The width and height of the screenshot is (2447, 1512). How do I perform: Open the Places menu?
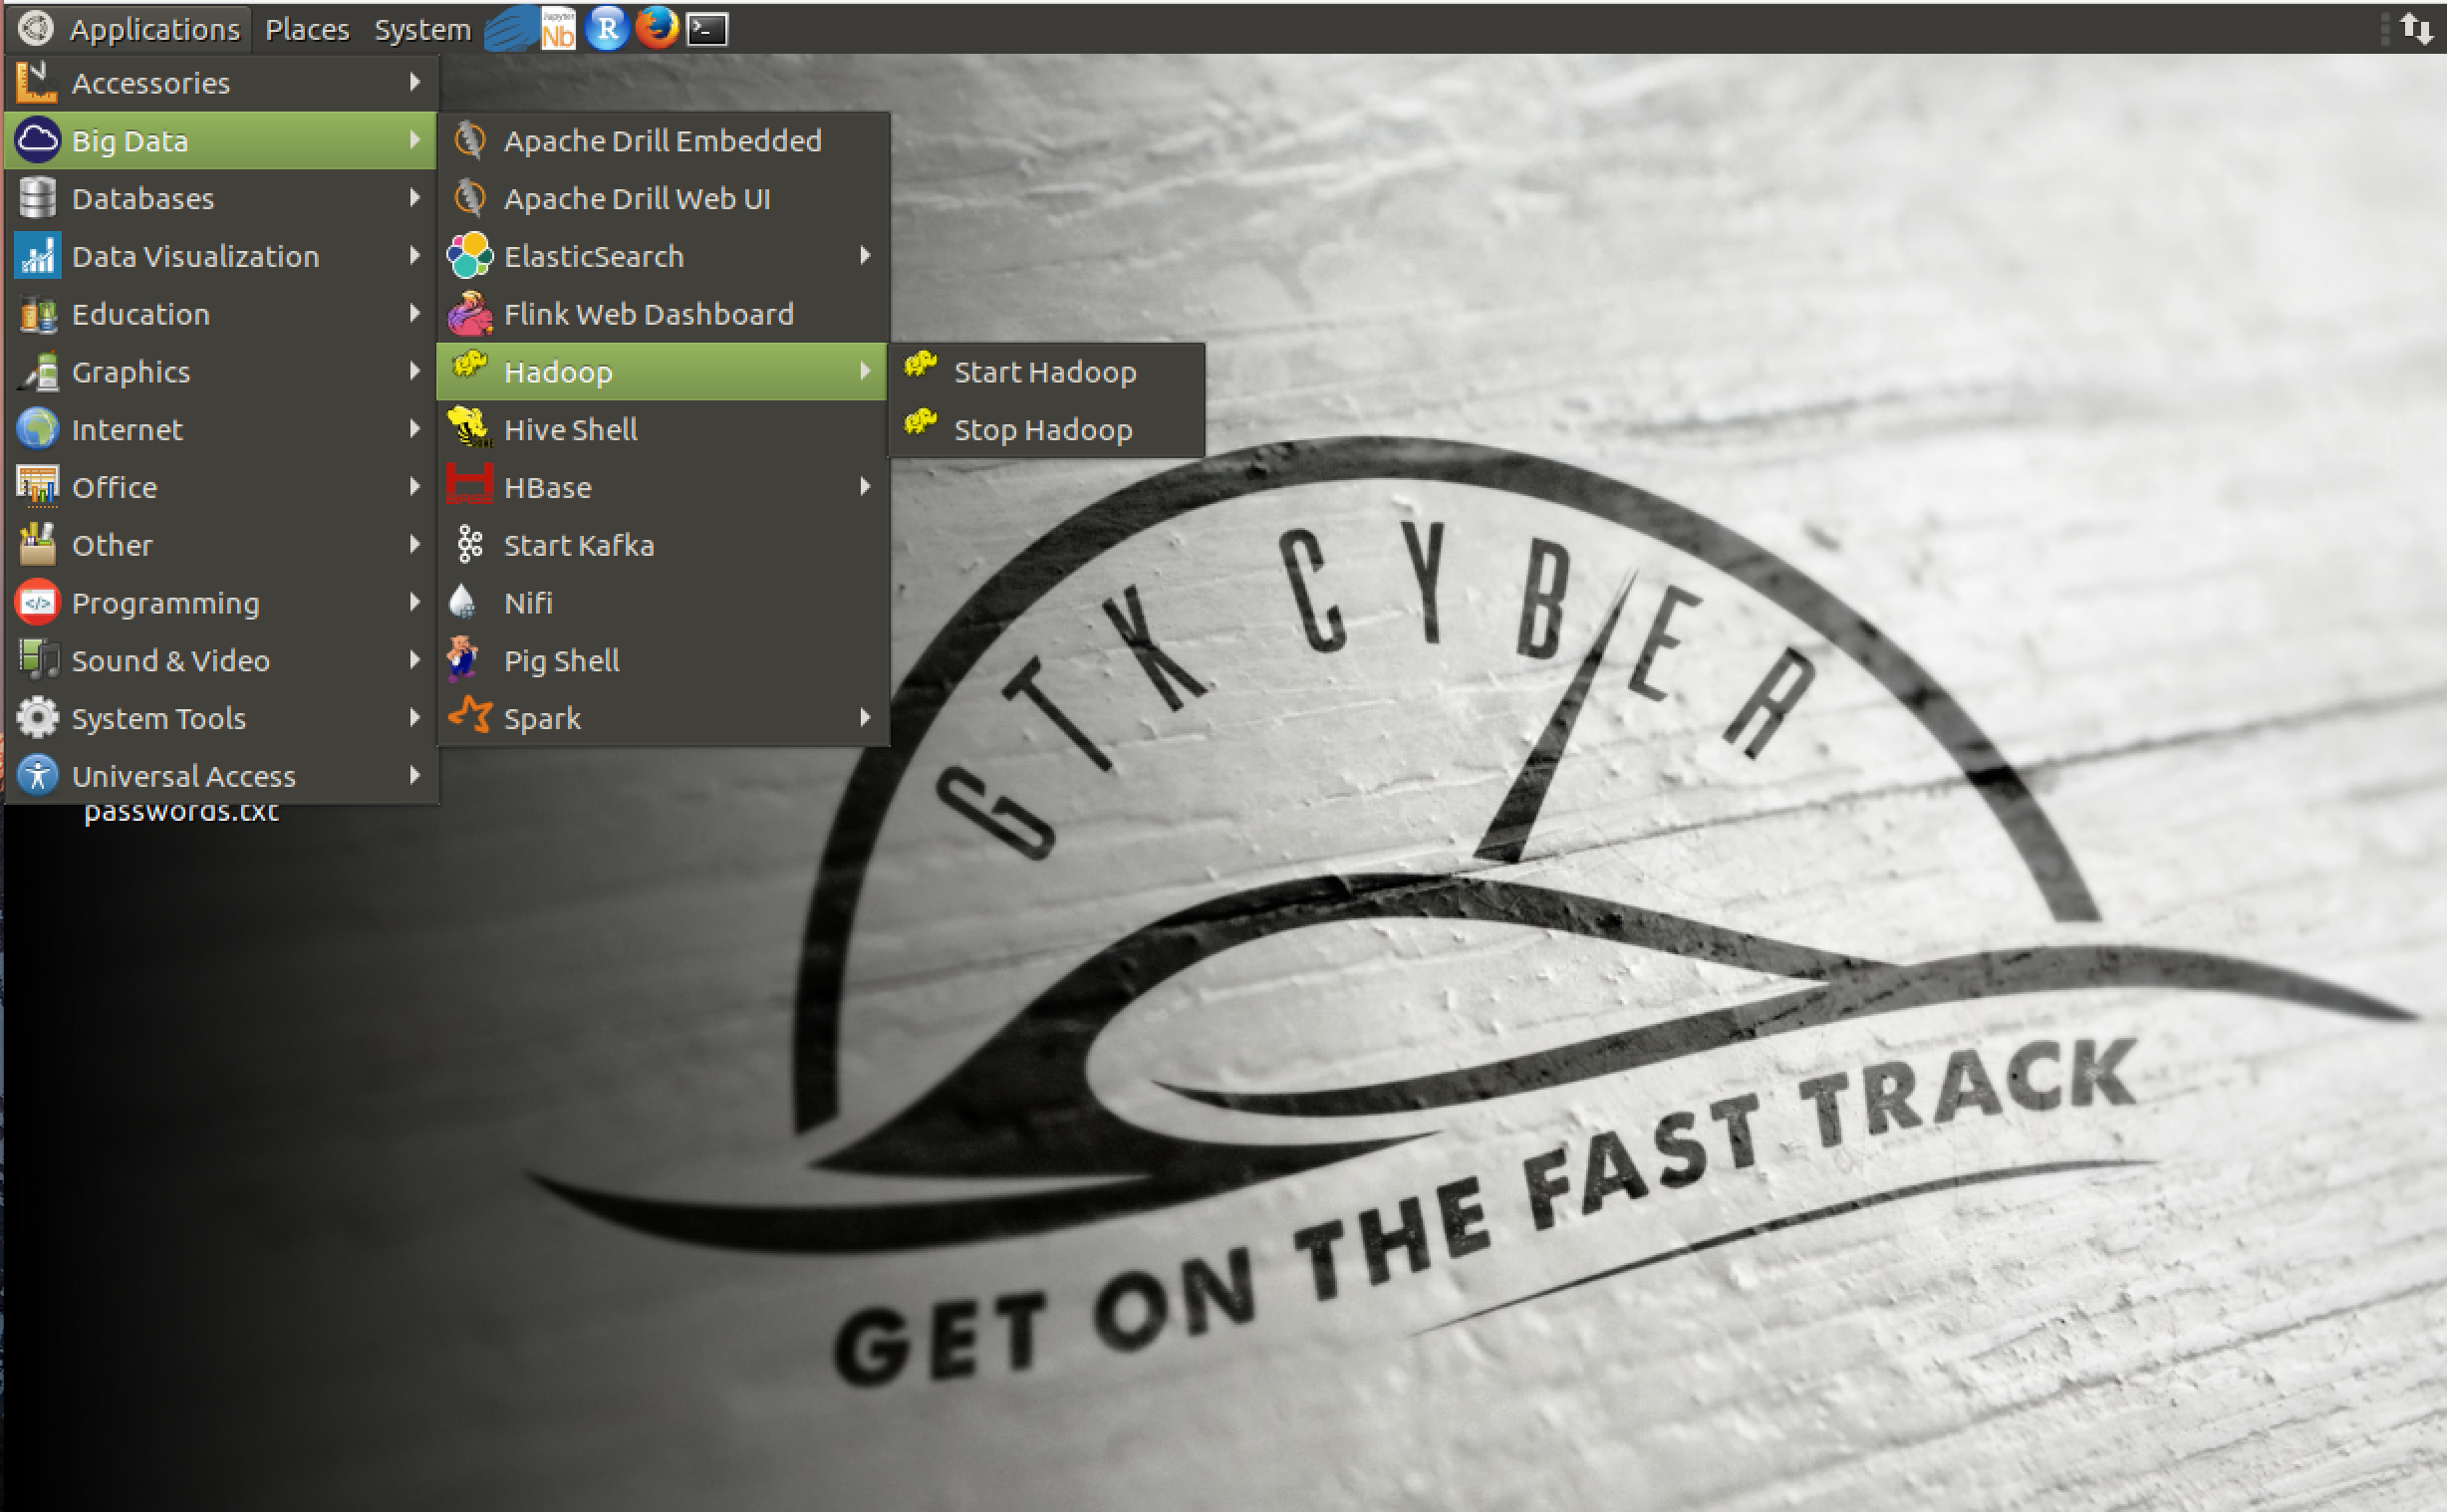pos(307,29)
